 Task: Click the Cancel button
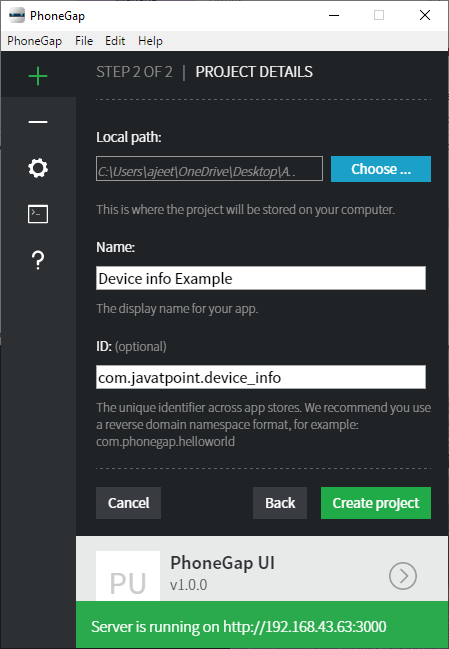click(x=128, y=503)
